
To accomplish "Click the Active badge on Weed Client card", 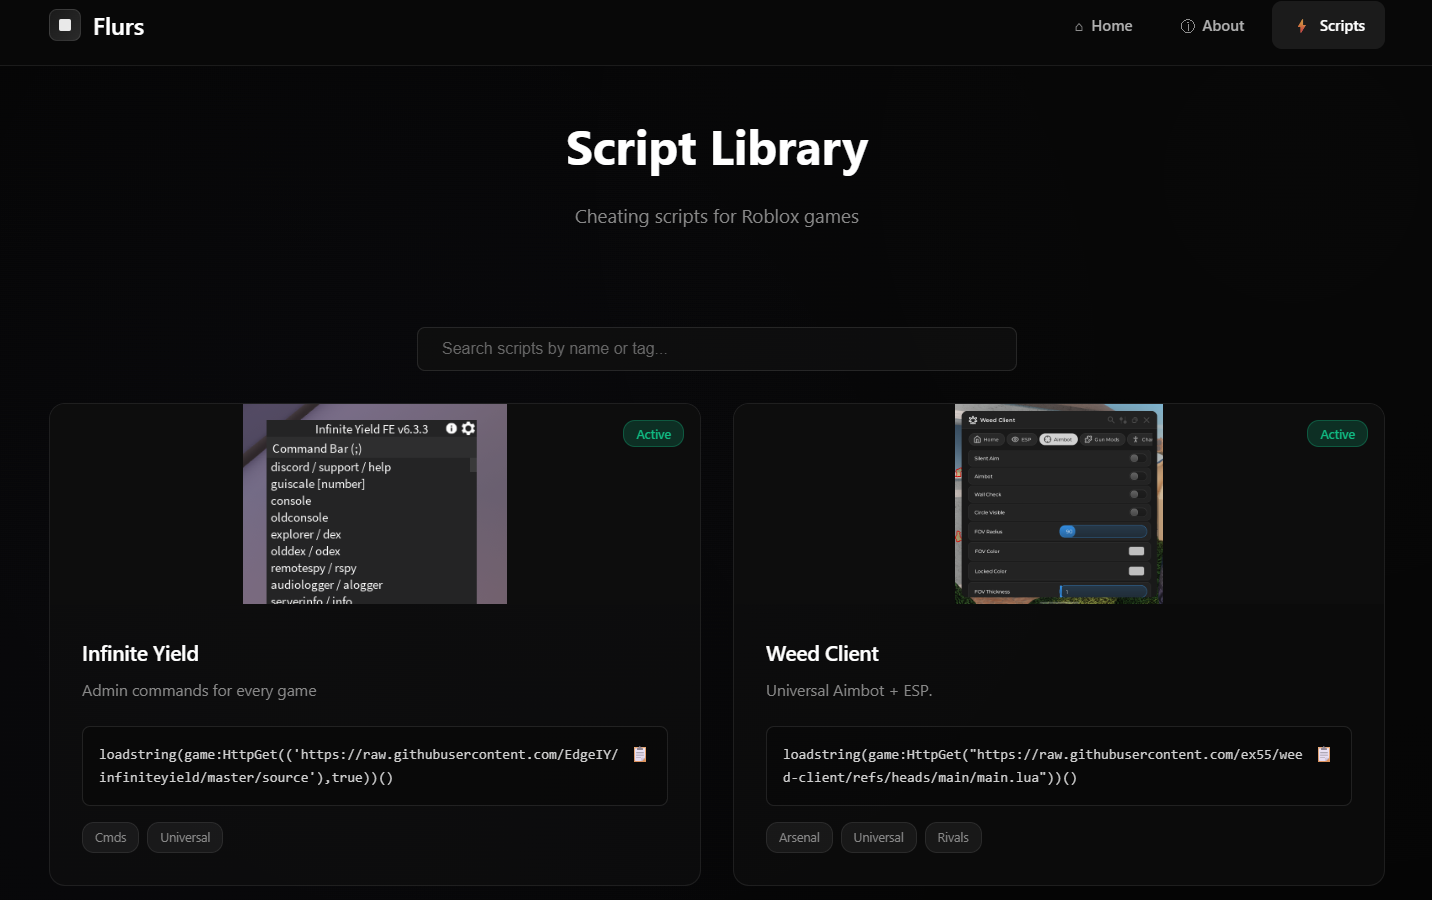I will click(x=1337, y=433).
